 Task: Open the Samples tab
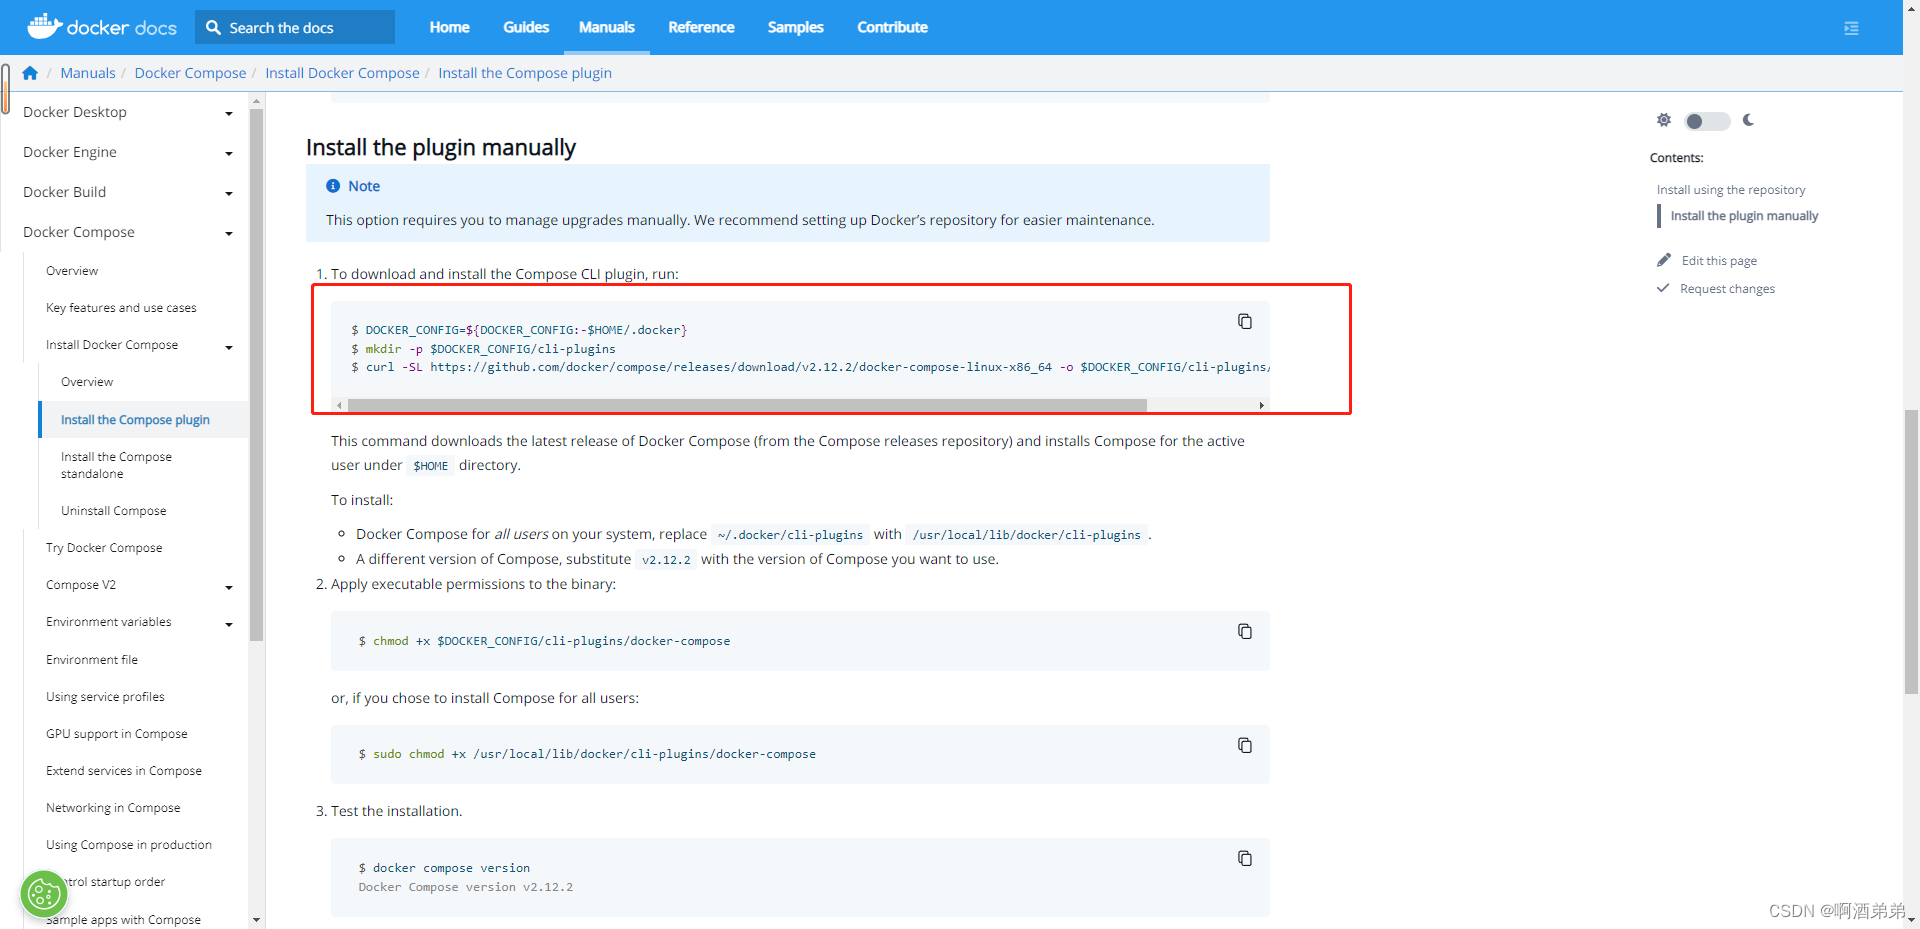pyautogui.click(x=796, y=27)
